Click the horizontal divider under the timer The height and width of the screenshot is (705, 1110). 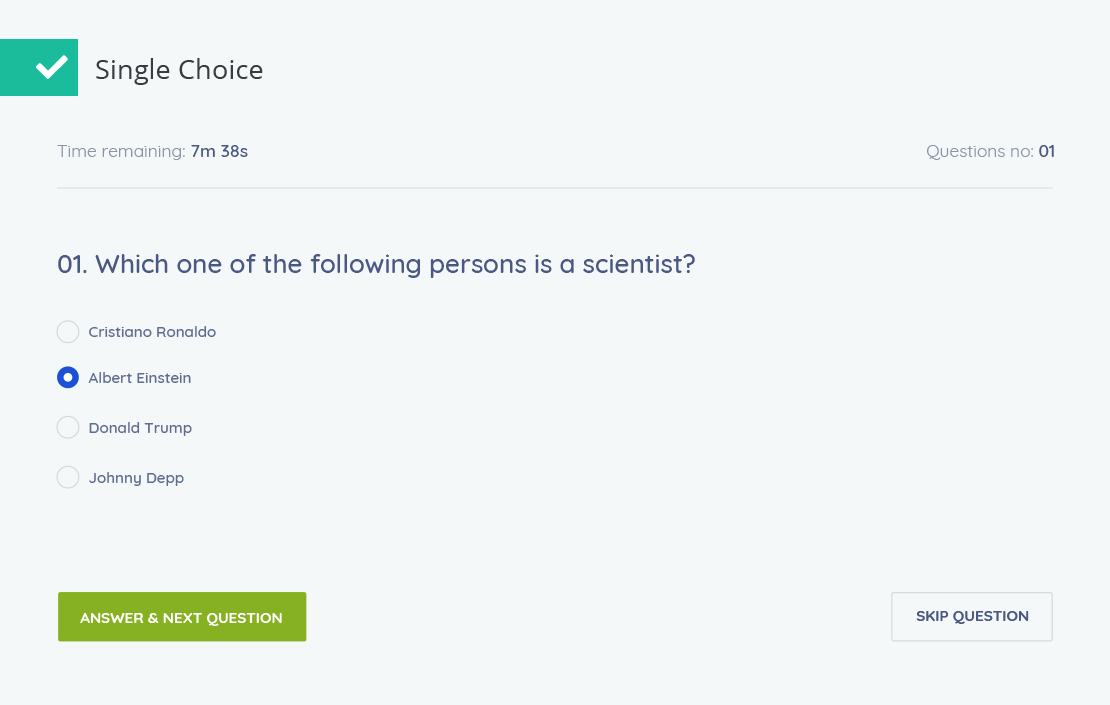pos(555,188)
